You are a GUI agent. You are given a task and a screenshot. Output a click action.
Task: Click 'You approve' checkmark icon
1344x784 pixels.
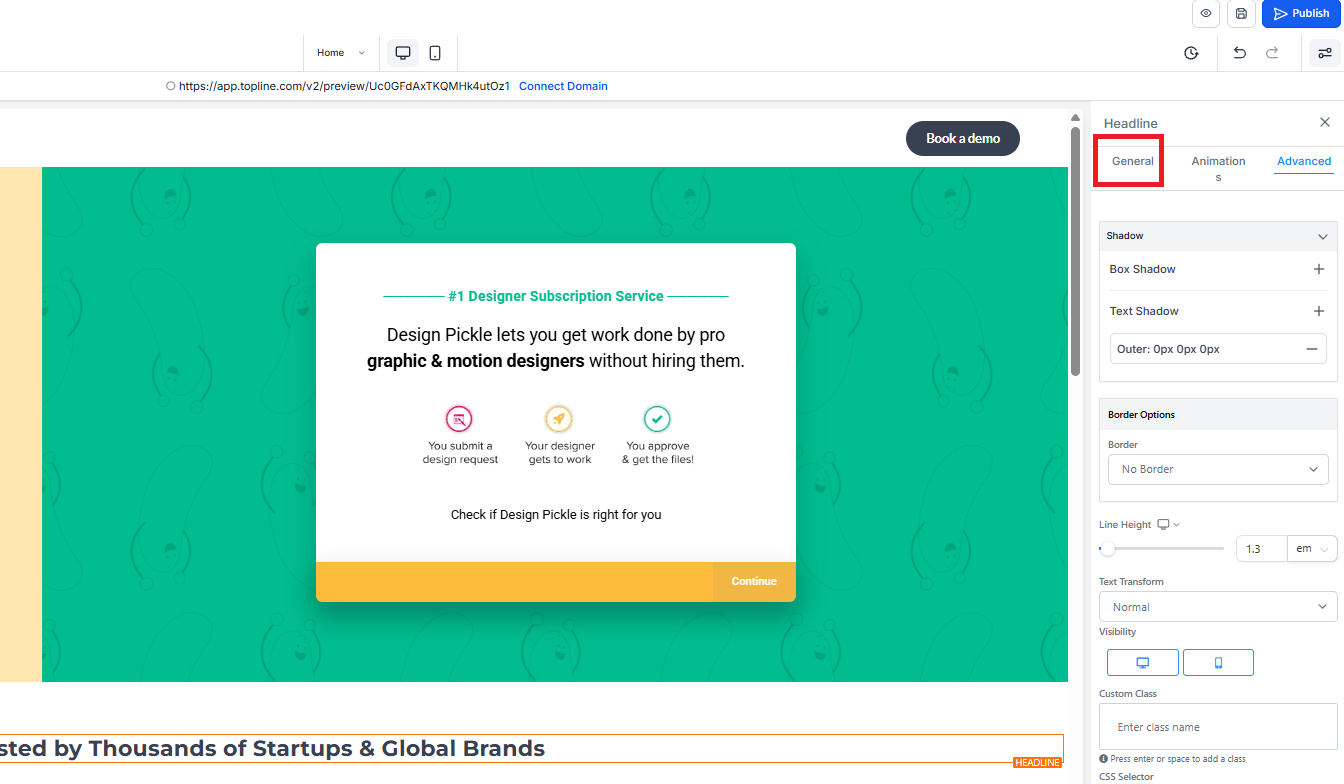[657, 418]
